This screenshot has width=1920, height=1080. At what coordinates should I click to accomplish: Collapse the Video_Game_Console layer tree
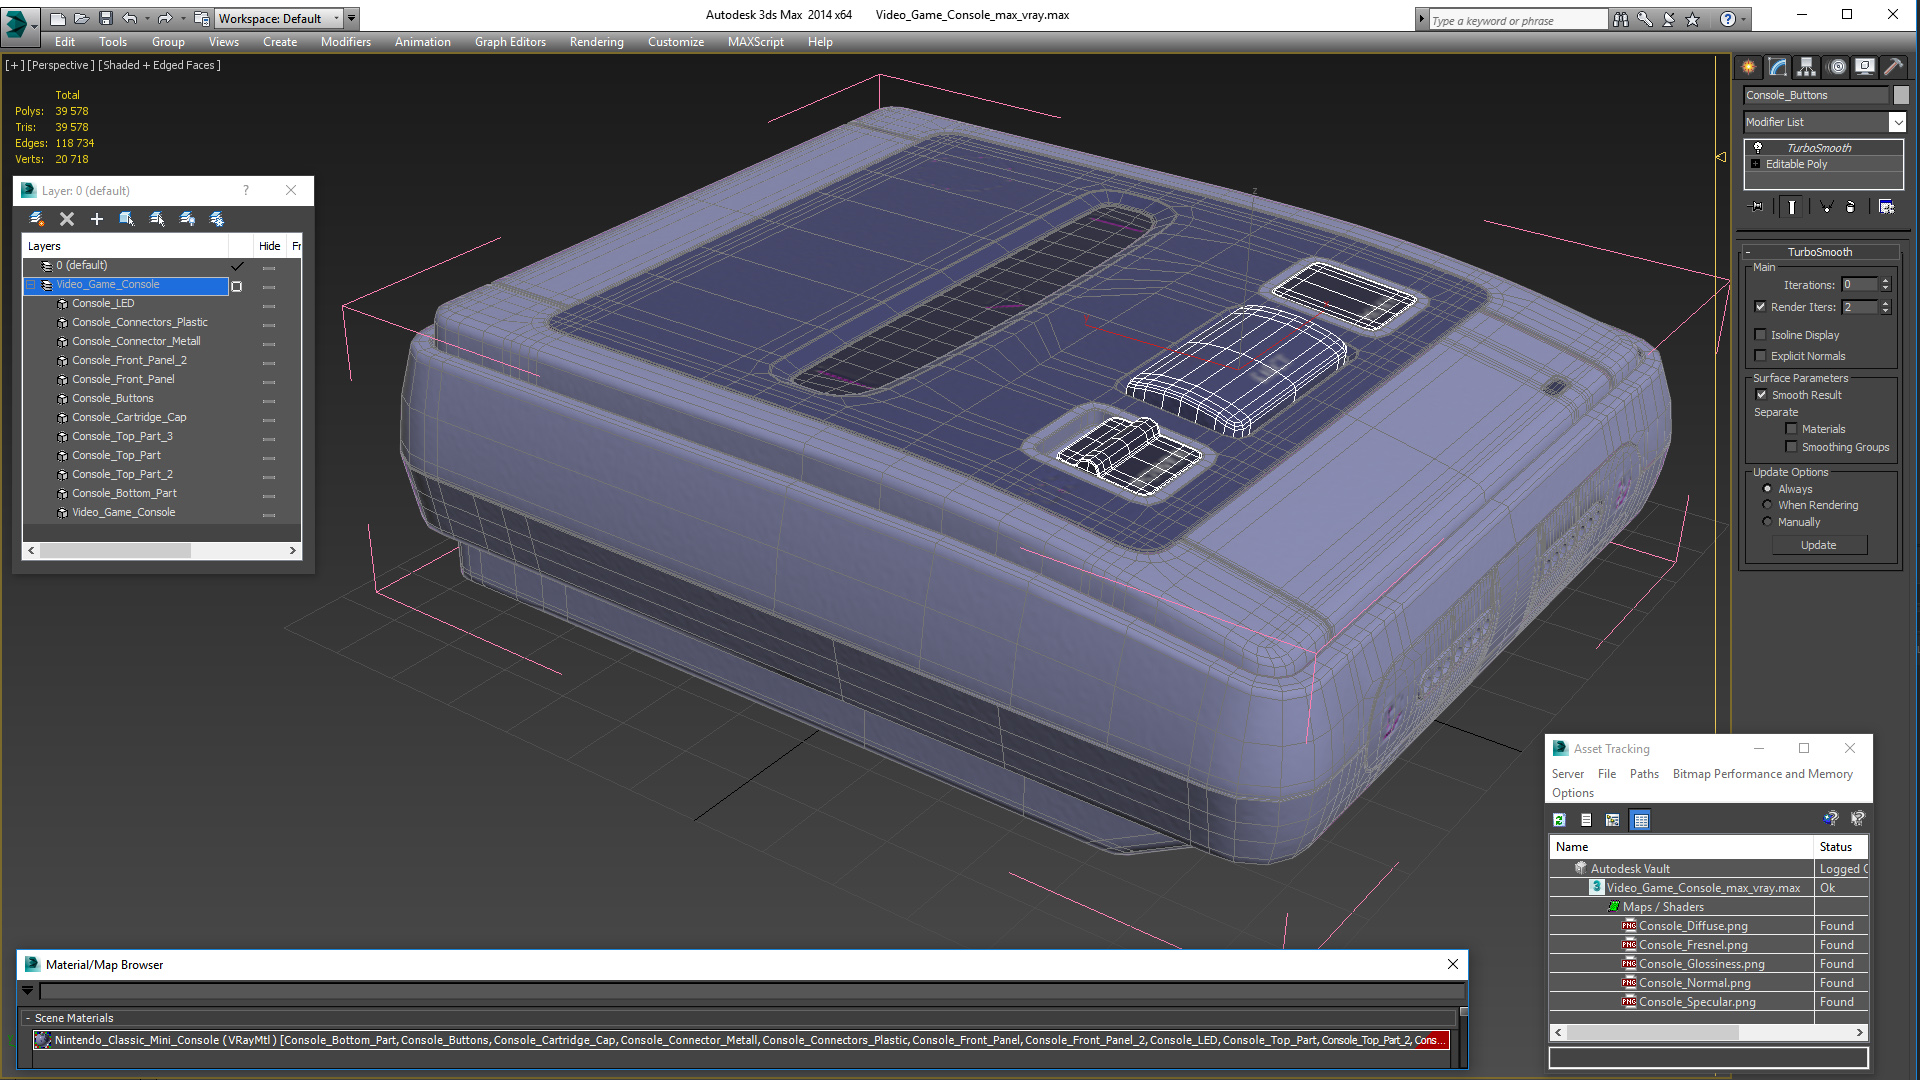[30, 285]
